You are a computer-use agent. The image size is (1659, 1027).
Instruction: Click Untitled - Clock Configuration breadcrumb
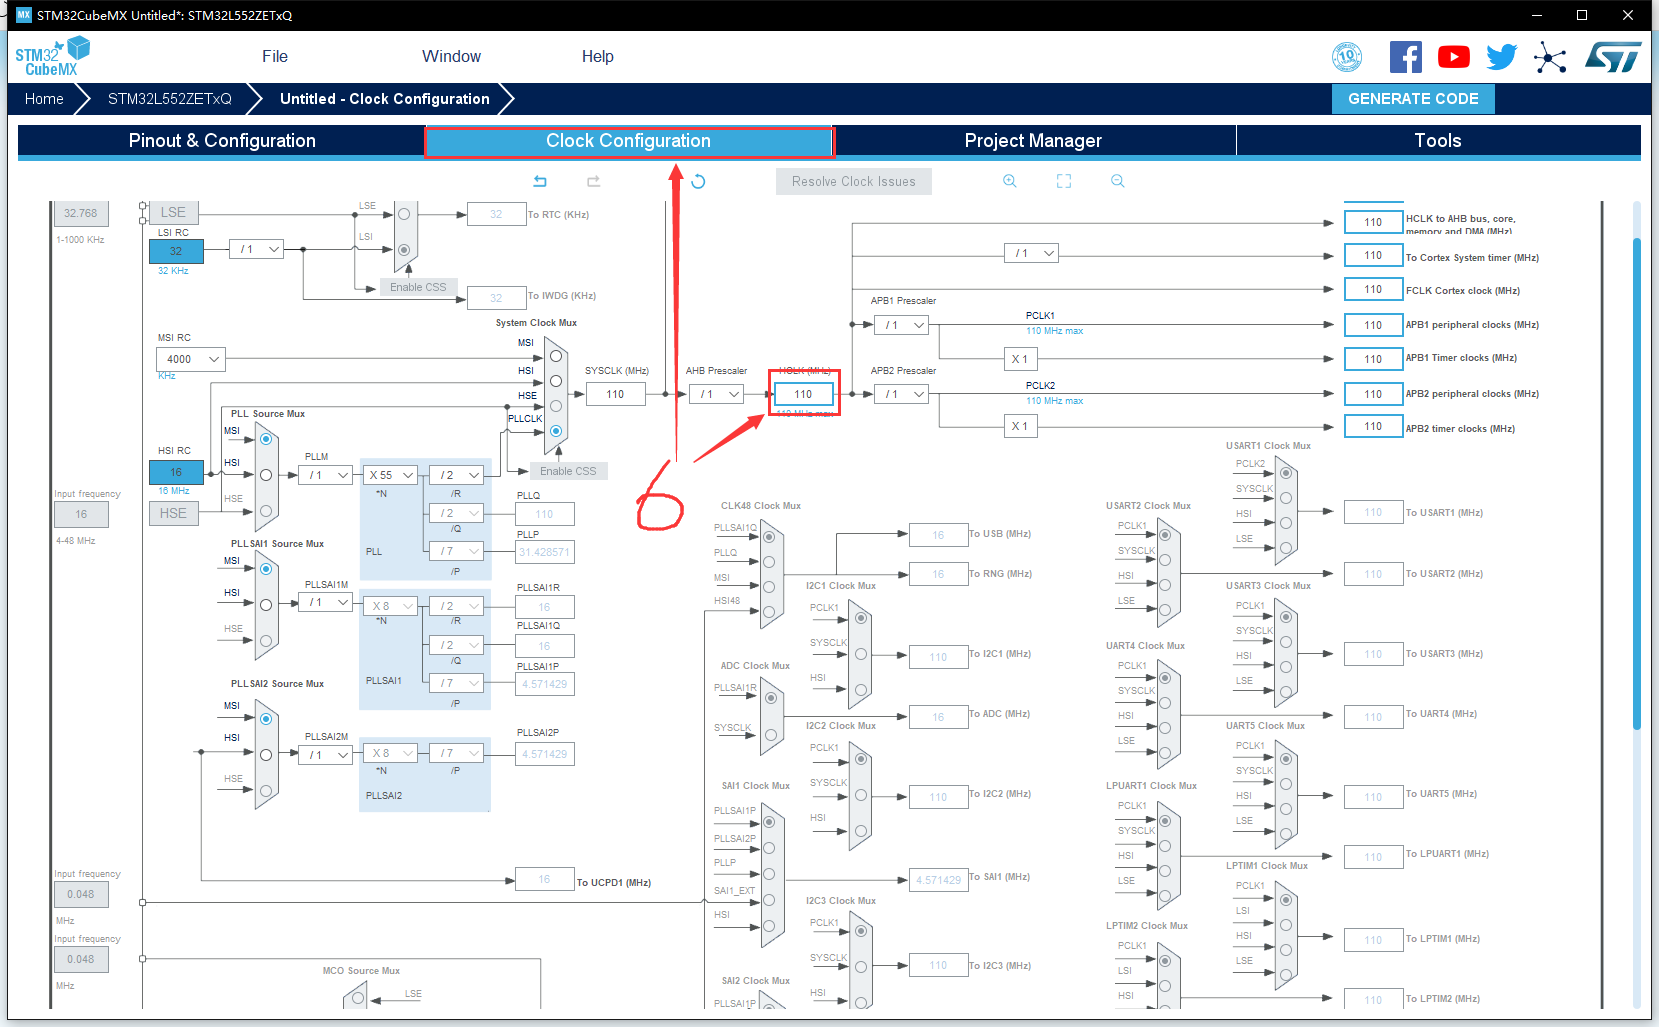[x=385, y=99]
